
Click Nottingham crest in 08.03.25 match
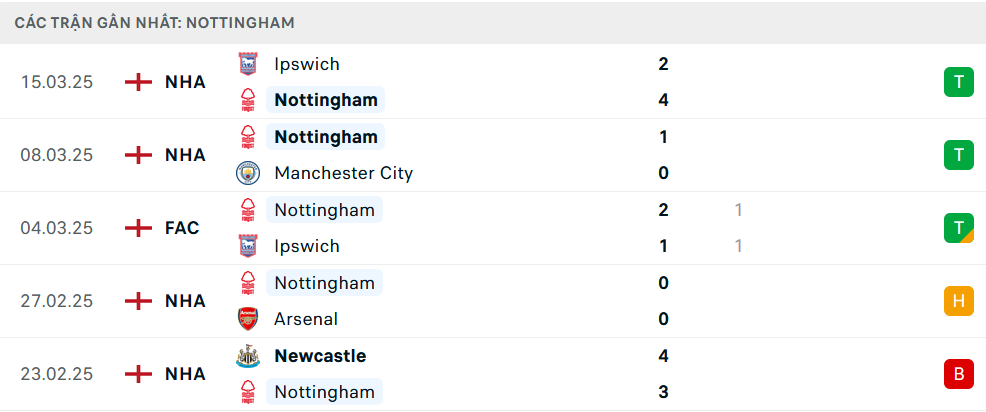pyautogui.click(x=248, y=137)
